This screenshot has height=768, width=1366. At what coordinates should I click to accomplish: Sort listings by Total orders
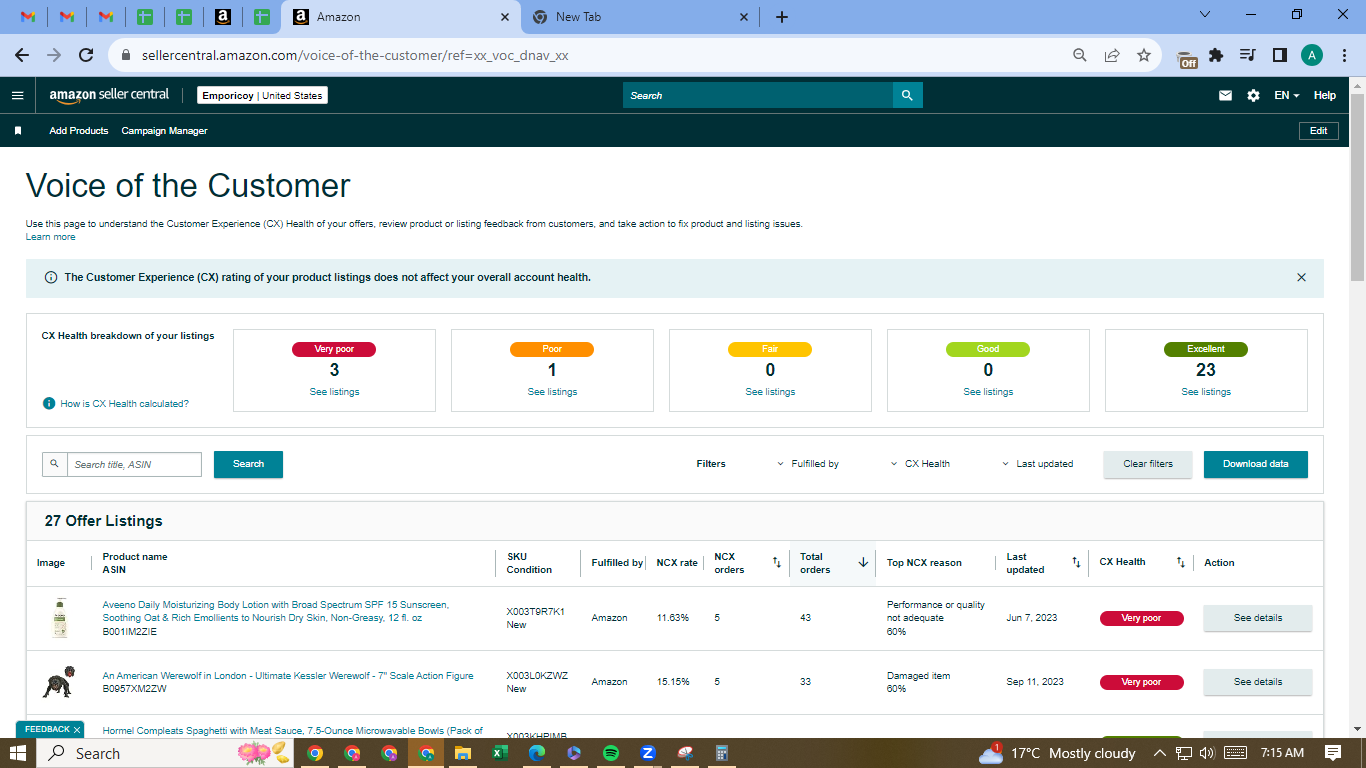pyautogui.click(x=863, y=563)
